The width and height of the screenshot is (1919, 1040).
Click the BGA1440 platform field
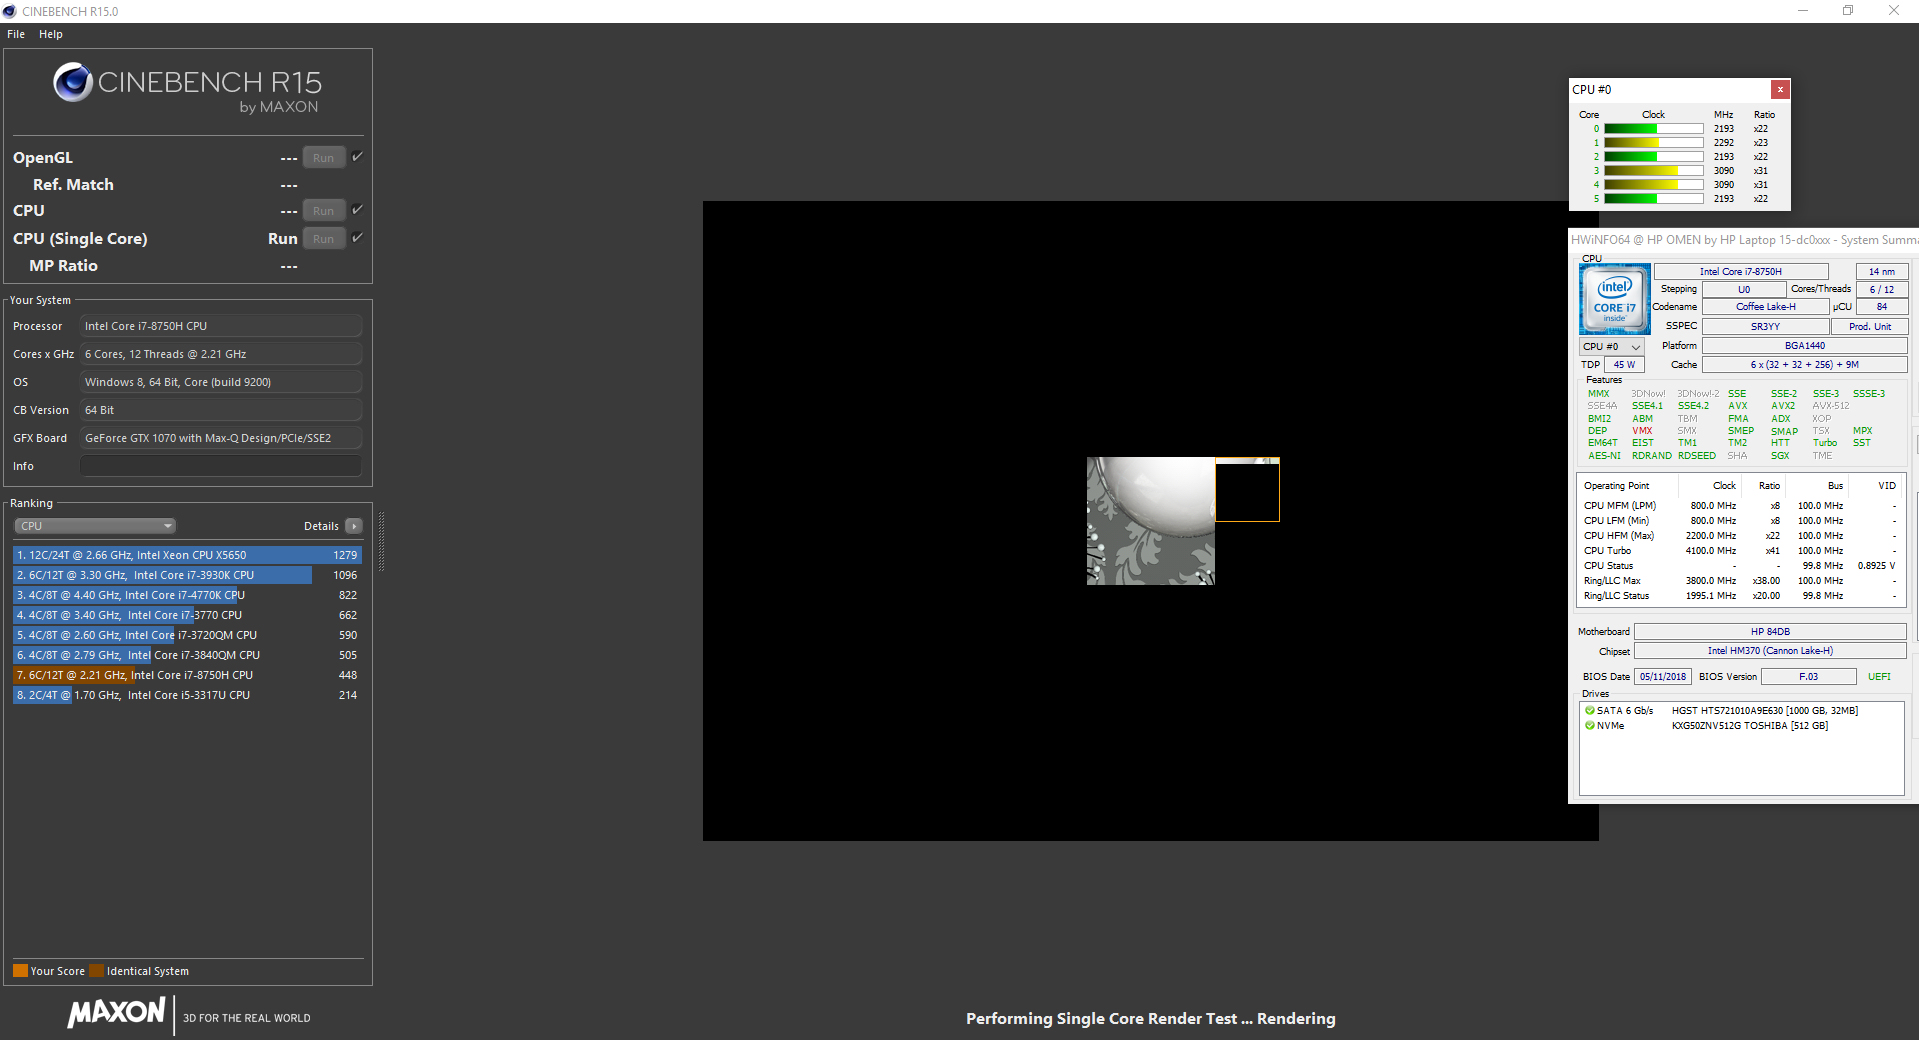(1805, 346)
